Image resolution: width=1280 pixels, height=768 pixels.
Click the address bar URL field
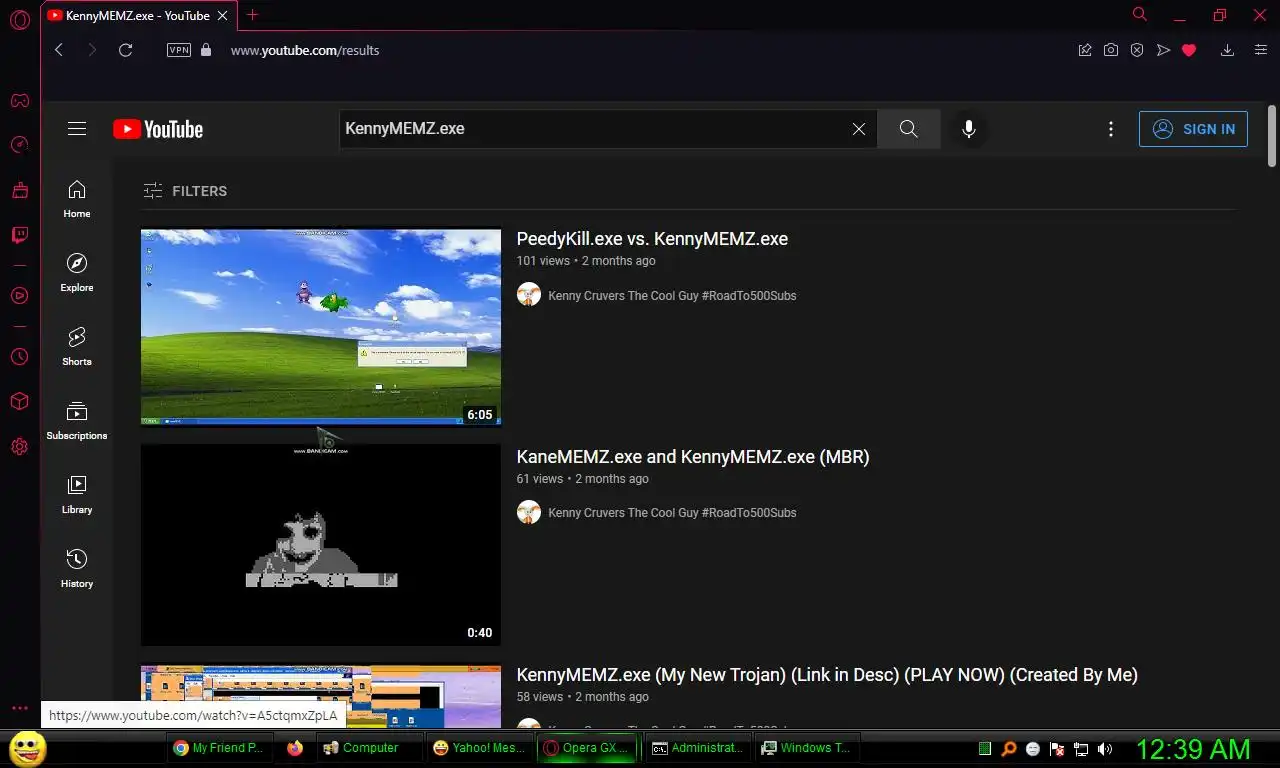pyautogui.click(x=640, y=50)
